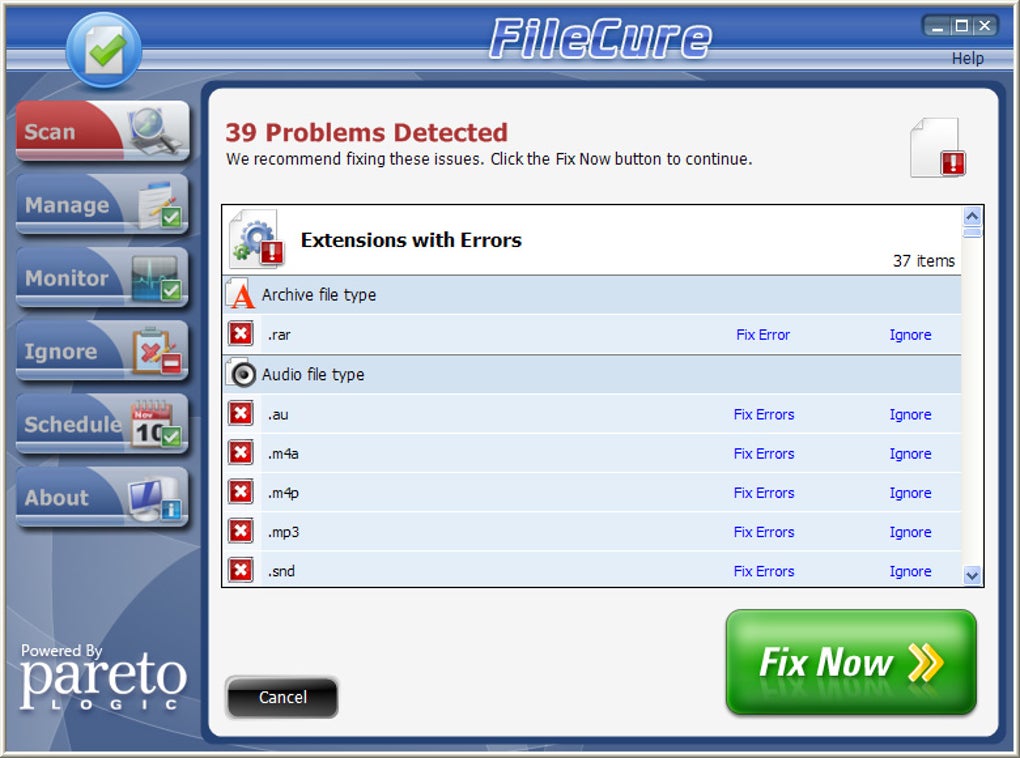The image size is (1020, 758).
Task: Open the Schedule section
Action: click(x=102, y=424)
